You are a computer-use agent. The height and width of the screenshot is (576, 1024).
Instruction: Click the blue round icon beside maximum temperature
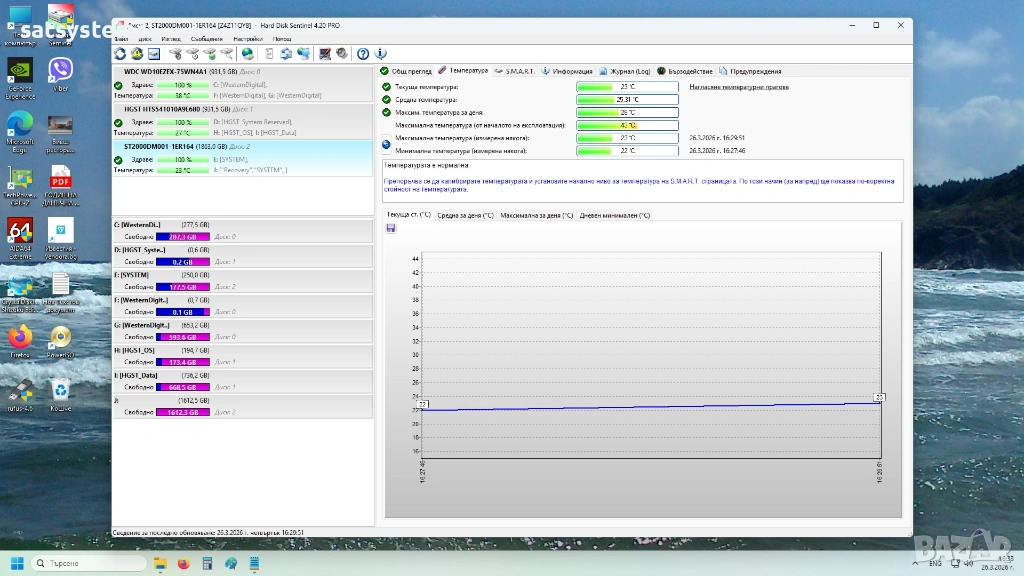click(386, 144)
